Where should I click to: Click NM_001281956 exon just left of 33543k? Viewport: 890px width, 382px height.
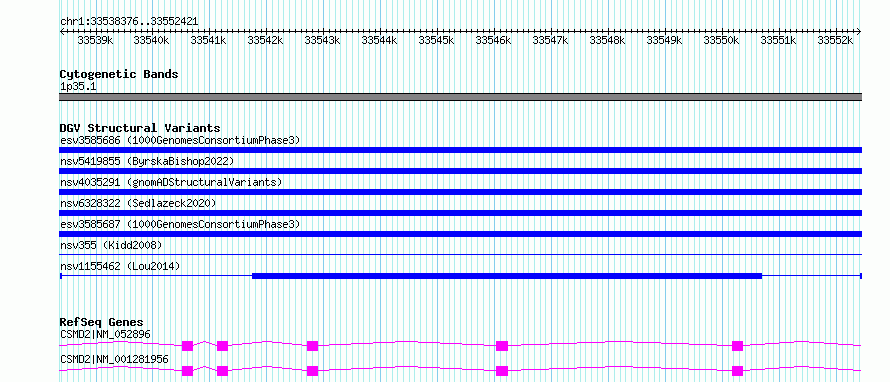click(x=312, y=371)
